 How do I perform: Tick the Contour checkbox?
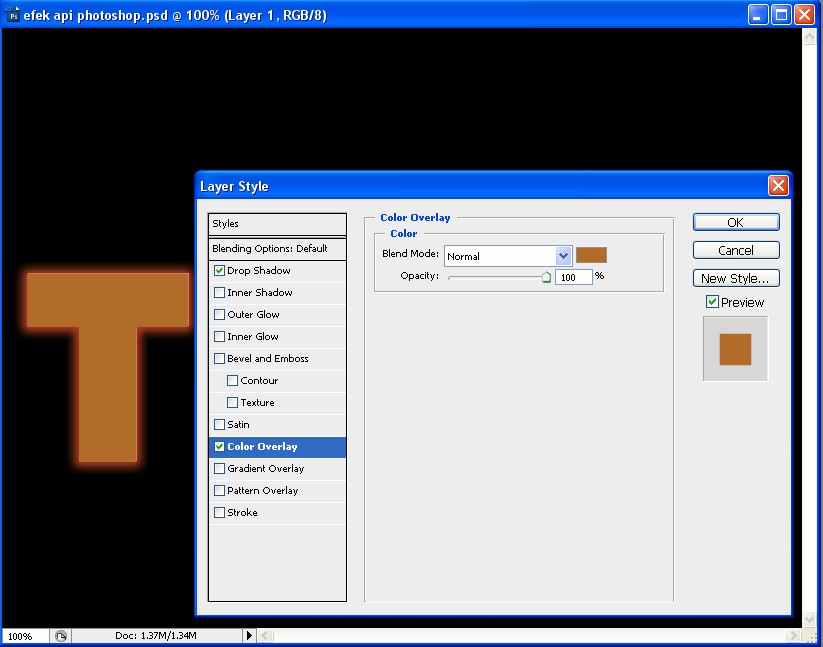point(233,381)
